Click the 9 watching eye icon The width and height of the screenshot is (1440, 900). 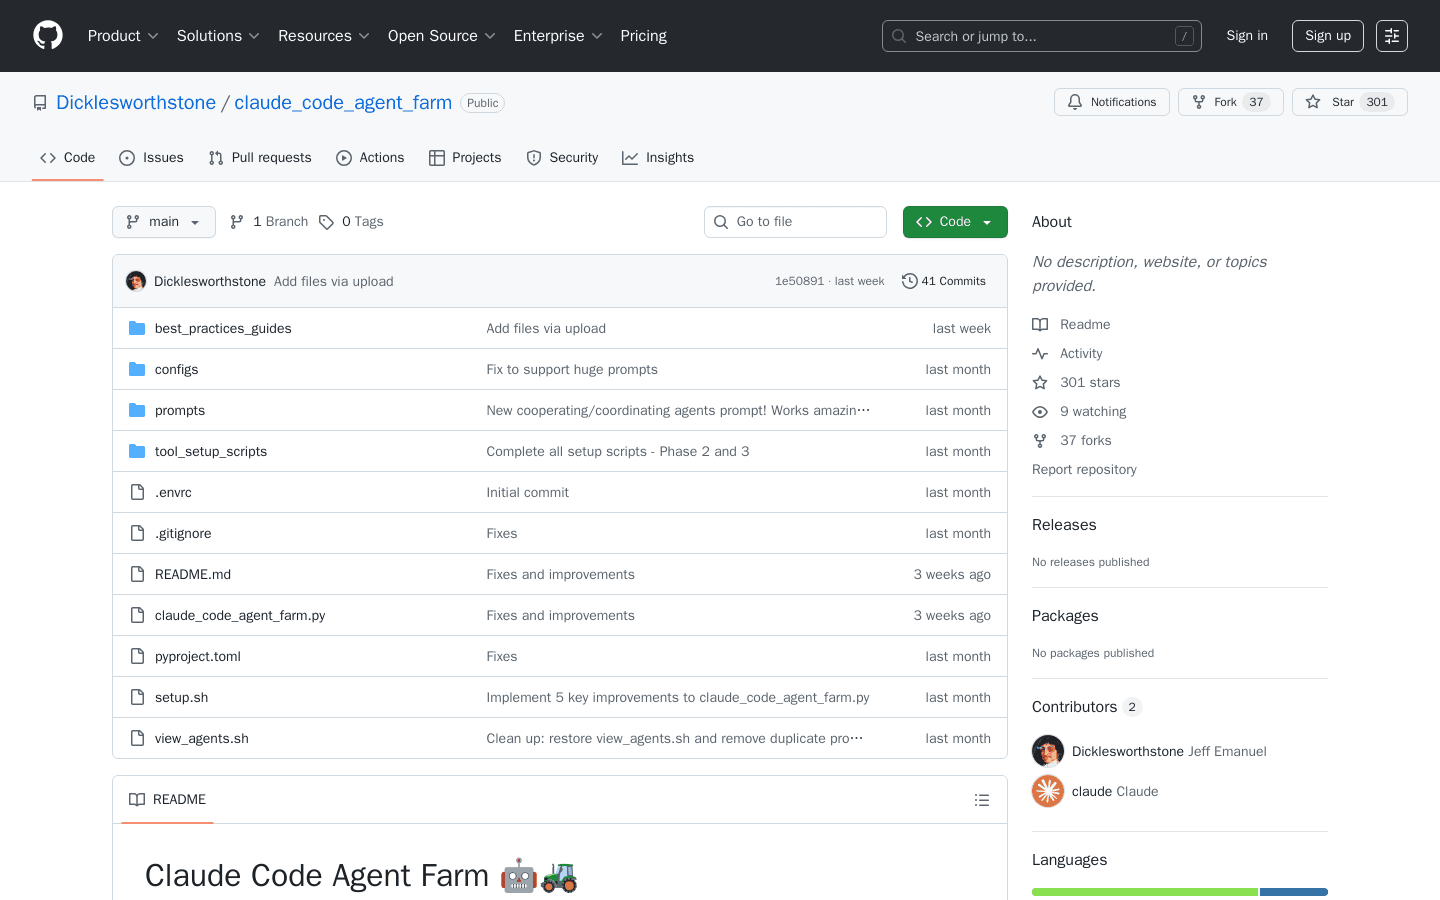pos(1040,411)
